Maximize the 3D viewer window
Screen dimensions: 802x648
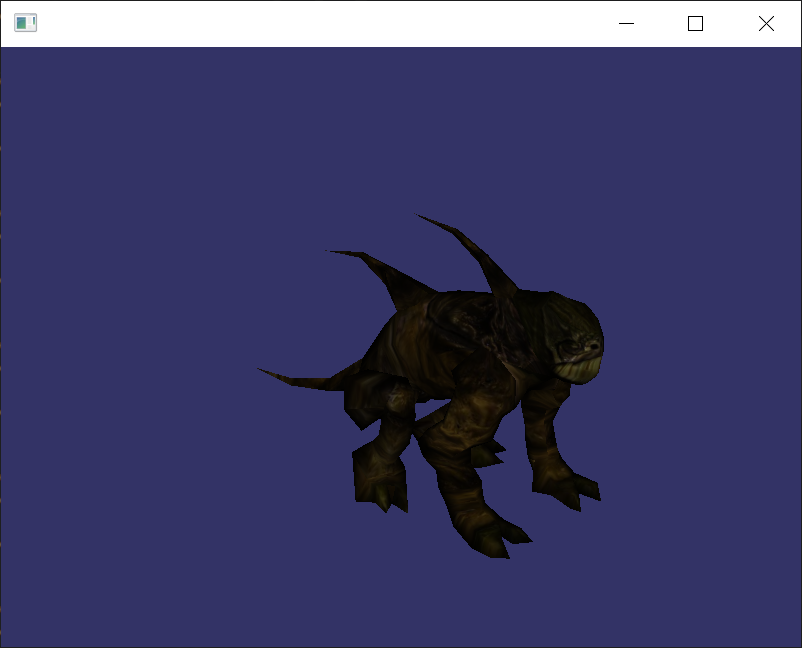(695, 24)
